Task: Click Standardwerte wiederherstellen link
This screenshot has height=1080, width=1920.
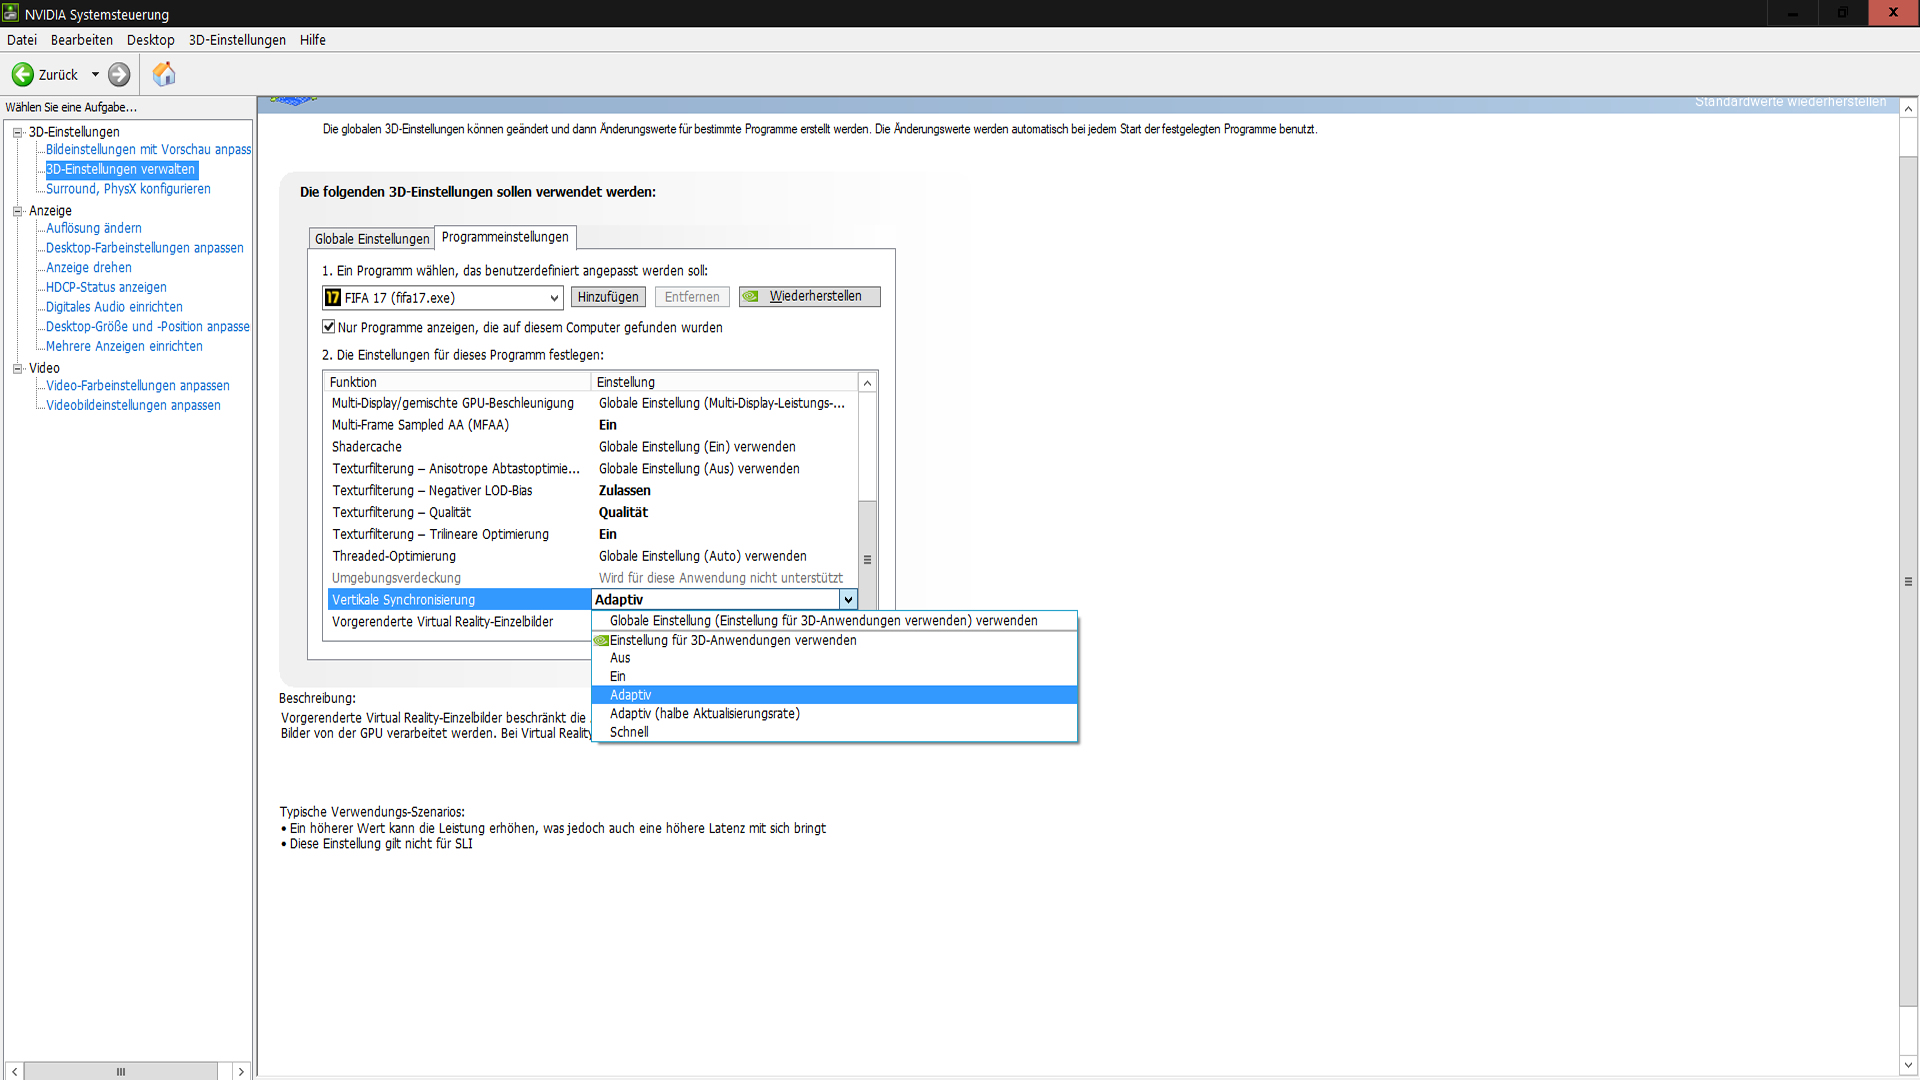Action: 1790,102
